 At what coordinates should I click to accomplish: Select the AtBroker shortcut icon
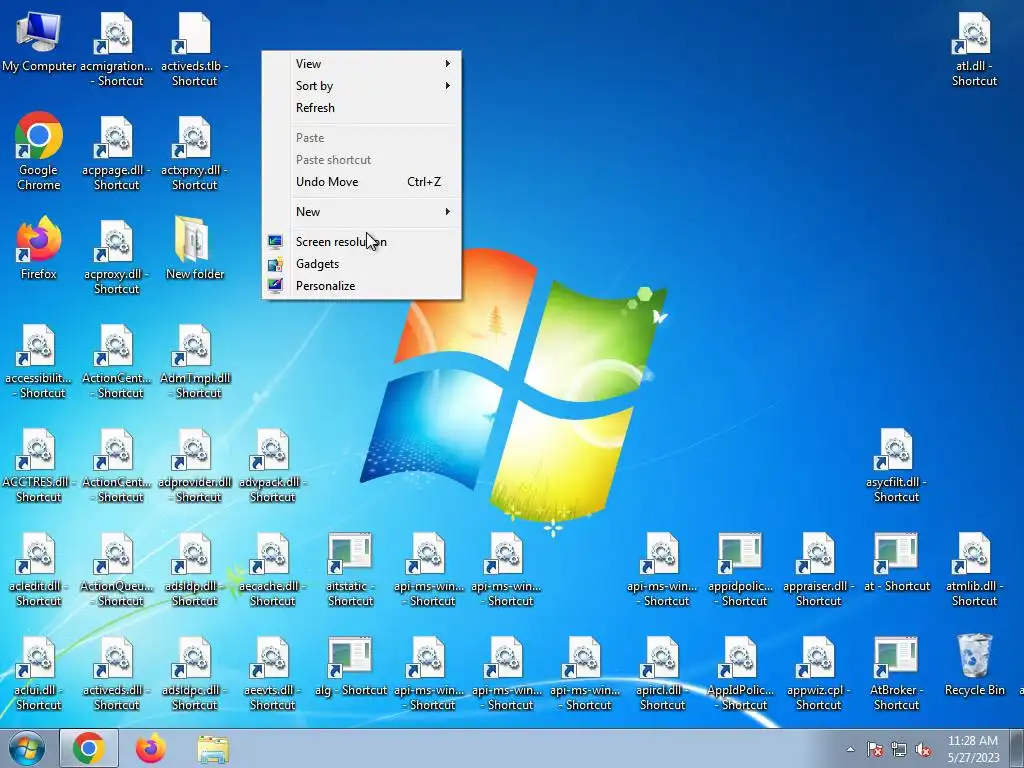click(896, 673)
